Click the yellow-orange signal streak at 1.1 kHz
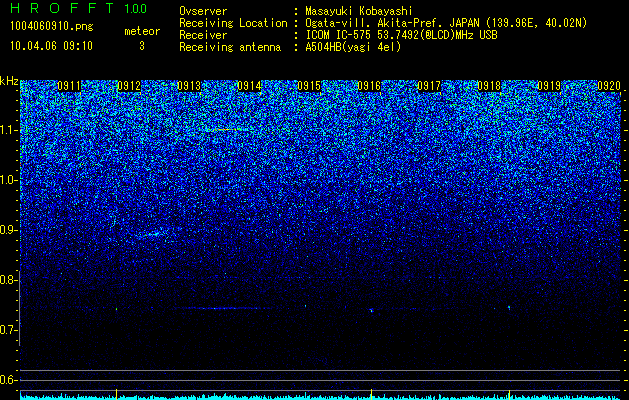The width and height of the screenshot is (629, 400). (225, 130)
